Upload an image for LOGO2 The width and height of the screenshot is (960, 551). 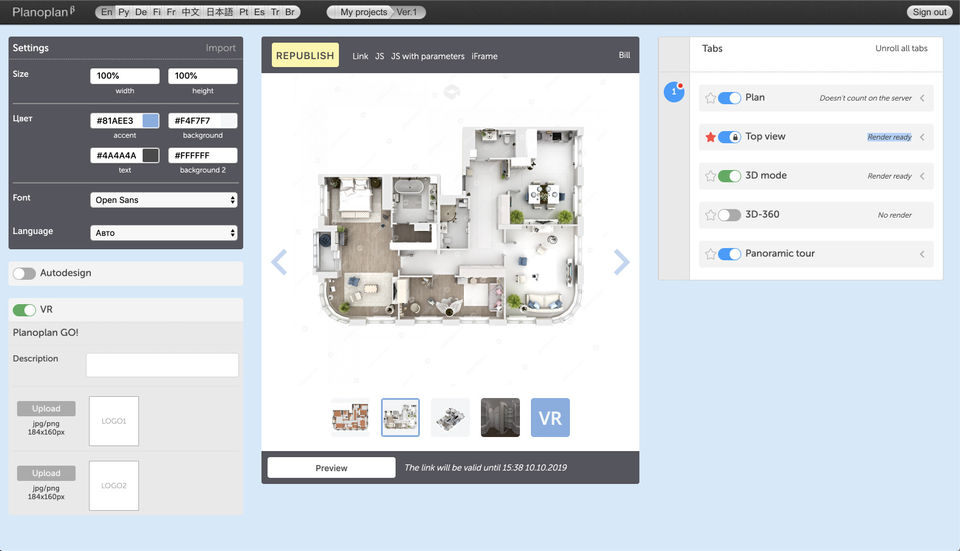[x=46, y=473]
